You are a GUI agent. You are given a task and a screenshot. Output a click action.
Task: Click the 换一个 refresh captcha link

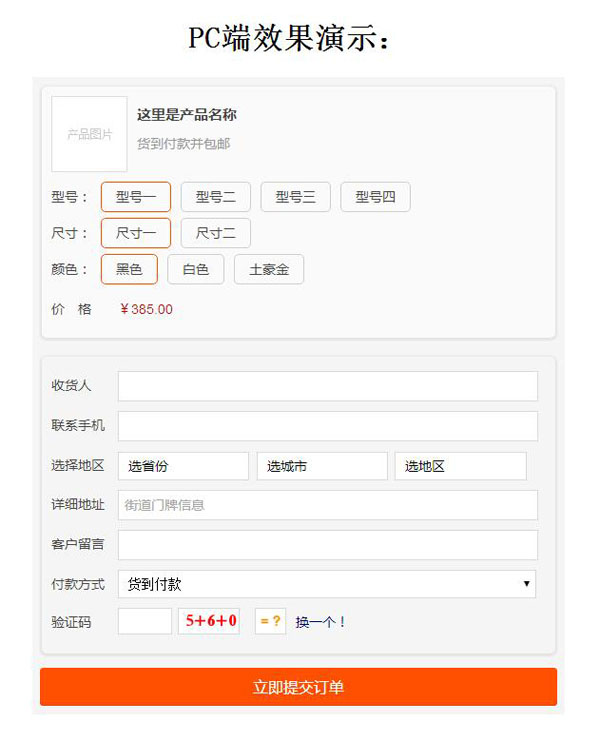pyautogui.click(x=320, y=622)
